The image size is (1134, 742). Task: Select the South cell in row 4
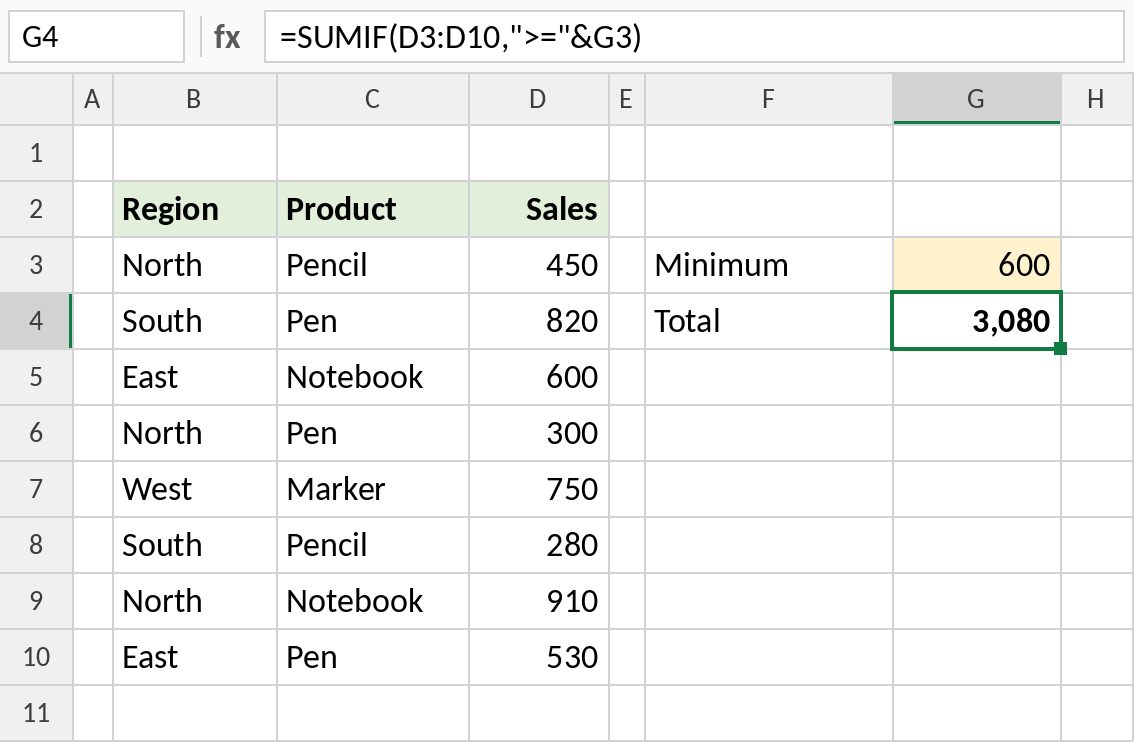(x=195, y=321)
